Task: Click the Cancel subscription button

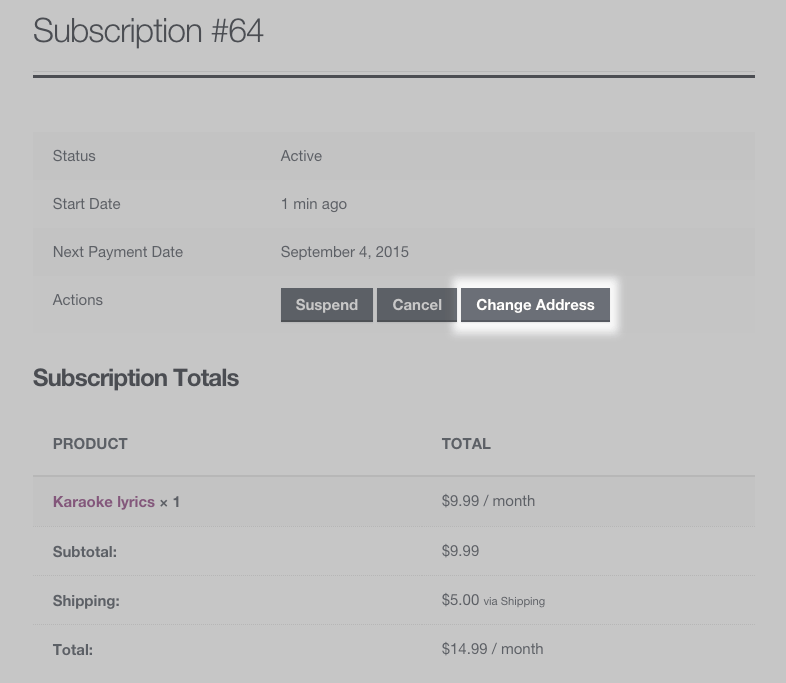Action: click(417, 305)
